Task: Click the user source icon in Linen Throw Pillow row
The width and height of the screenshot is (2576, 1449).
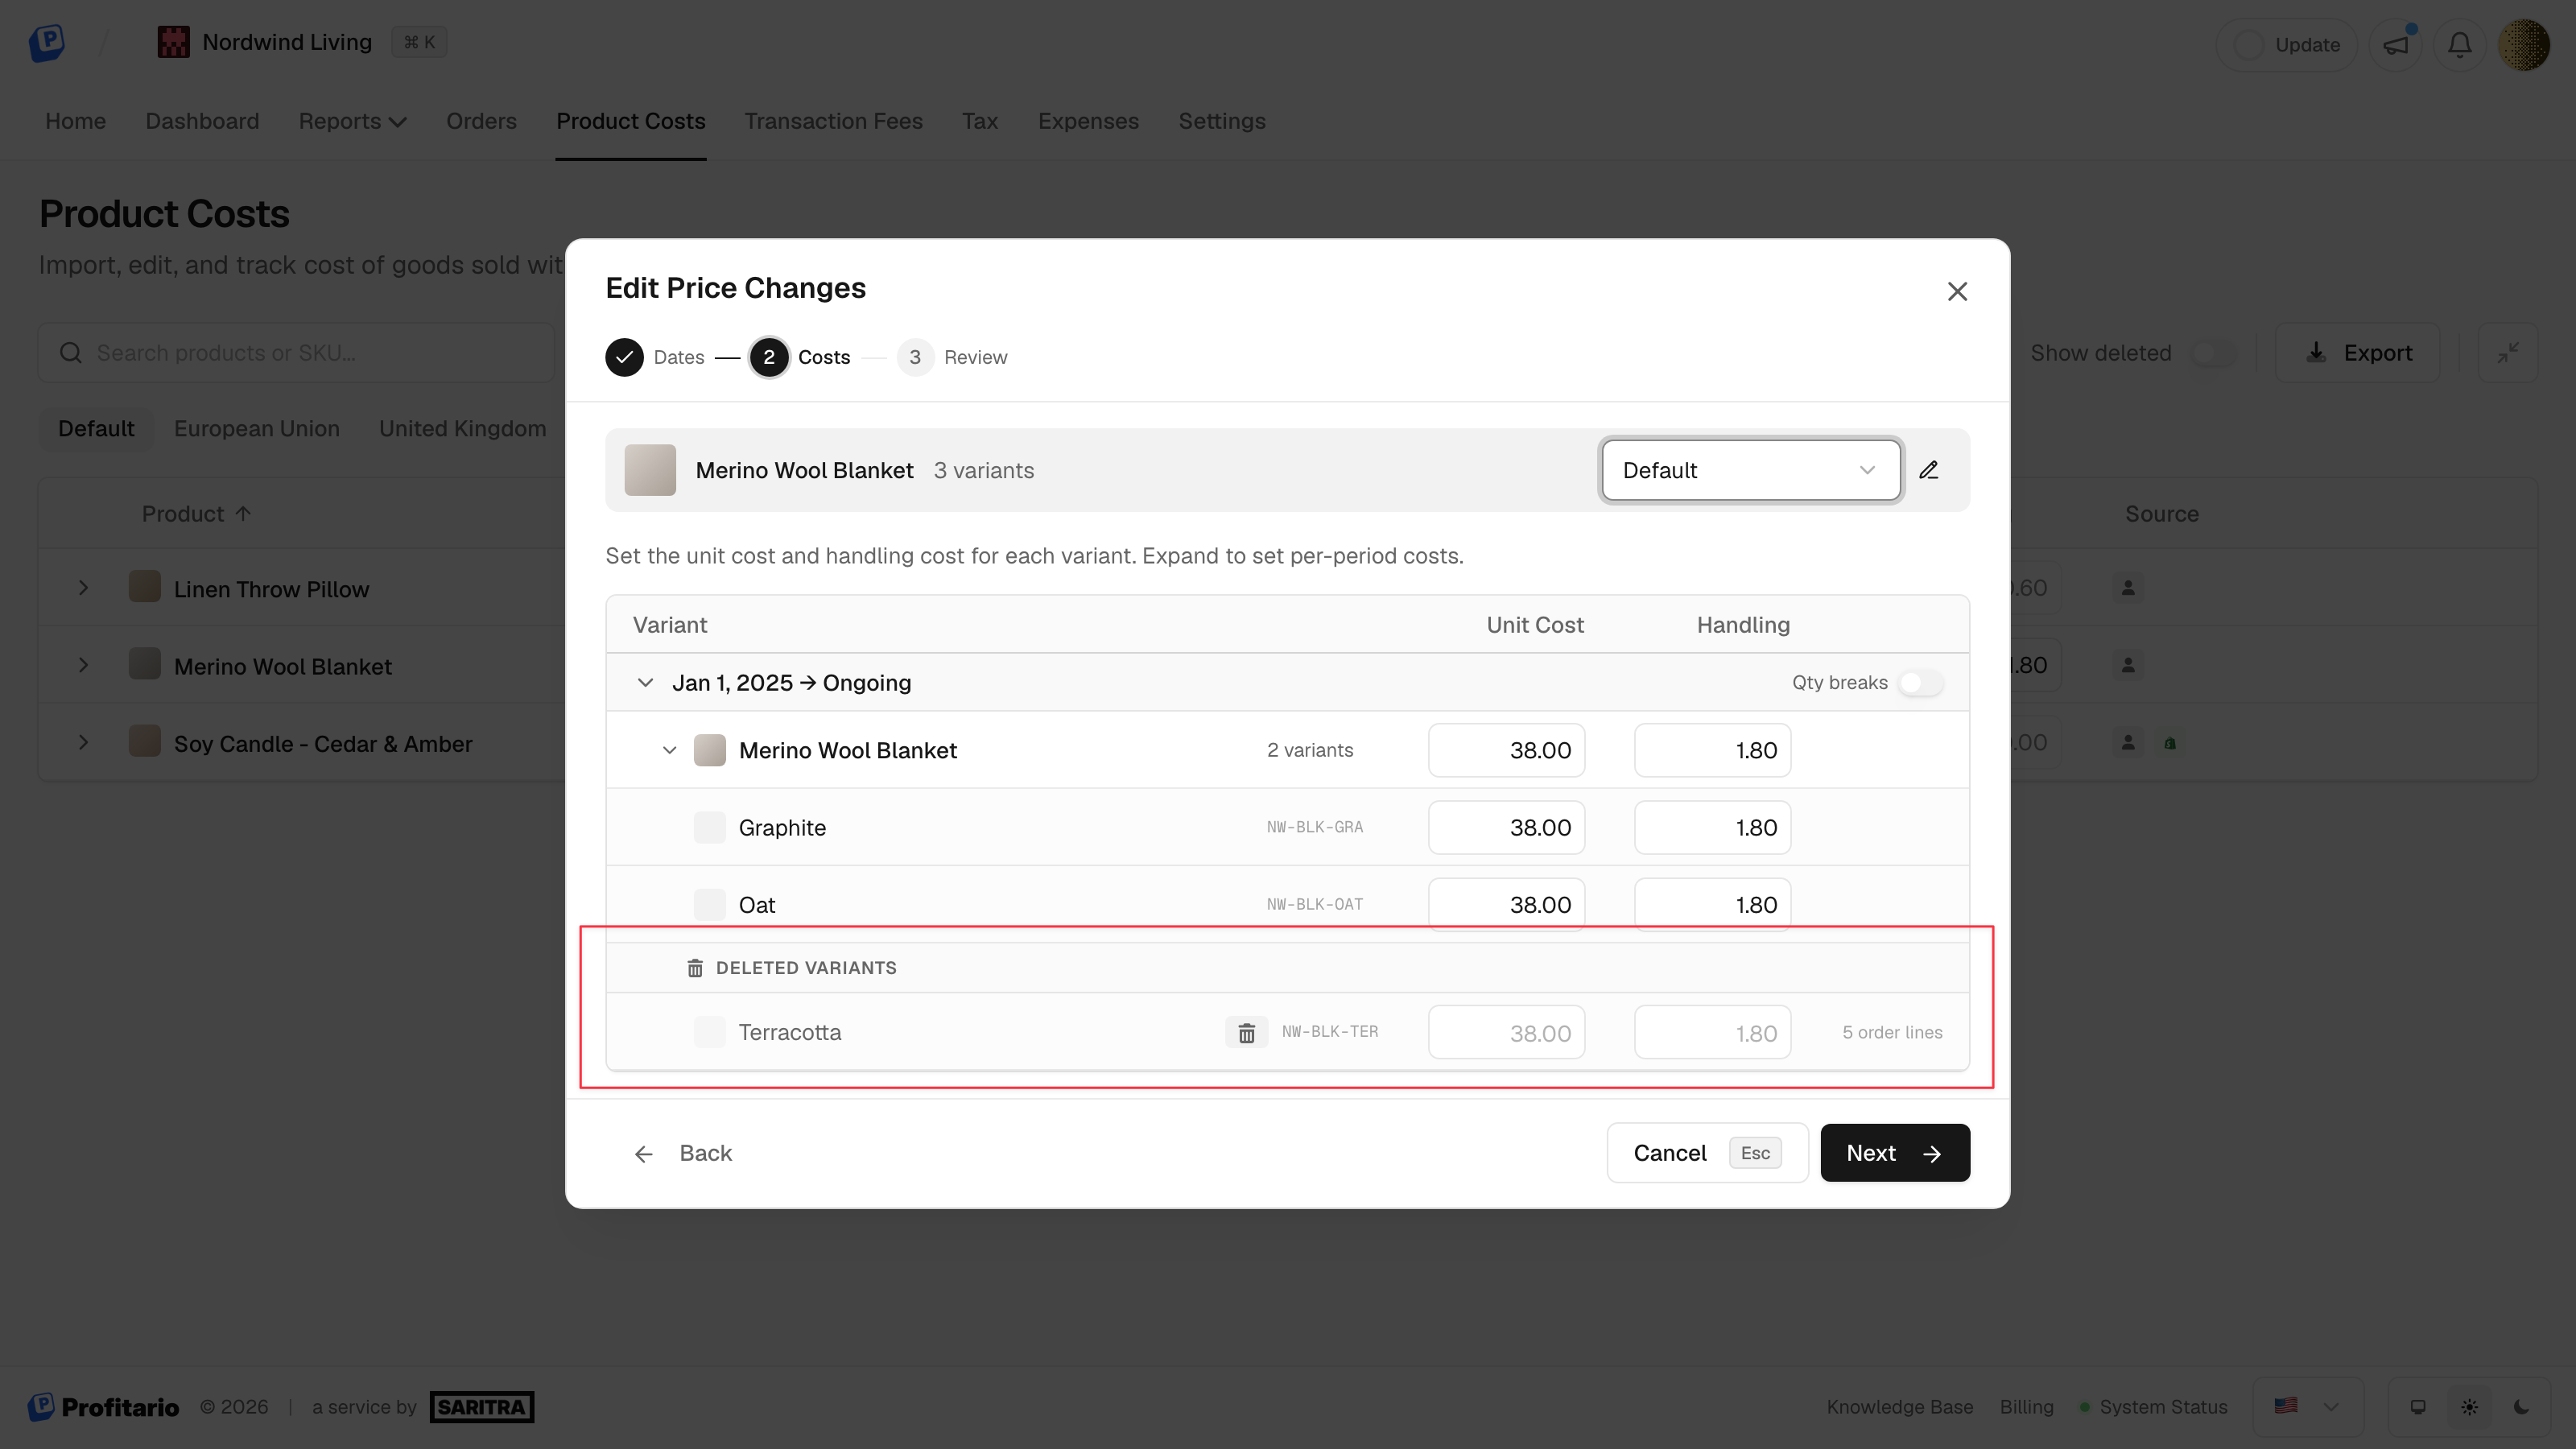Action: (x=2128, y=588)
